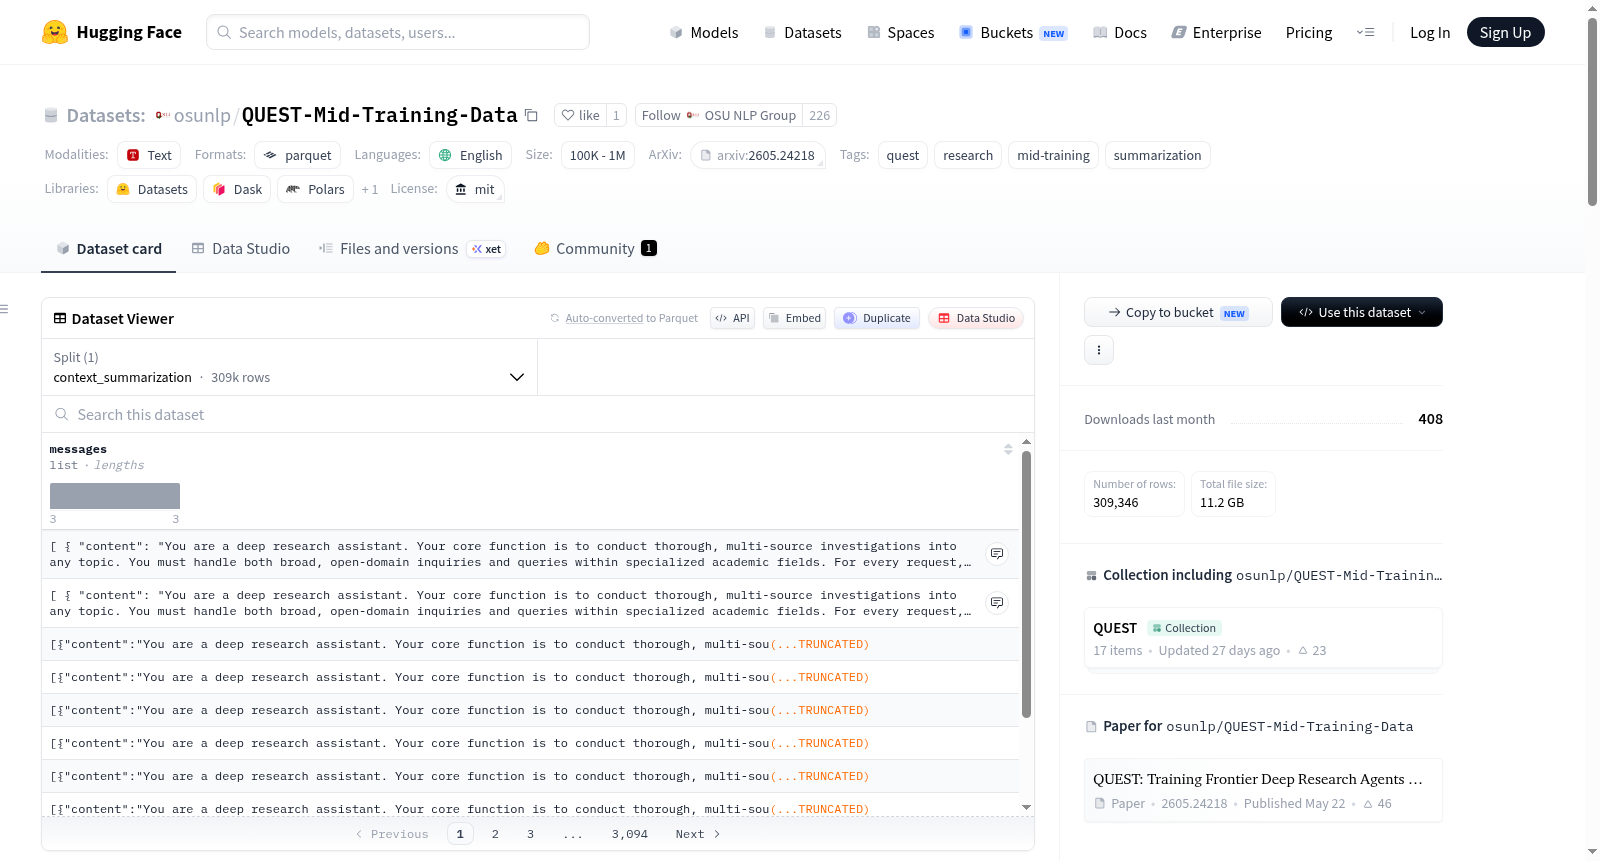1600x861 pixels.
Task: Go to page 3 of viewer
Action: coord(530,834)
